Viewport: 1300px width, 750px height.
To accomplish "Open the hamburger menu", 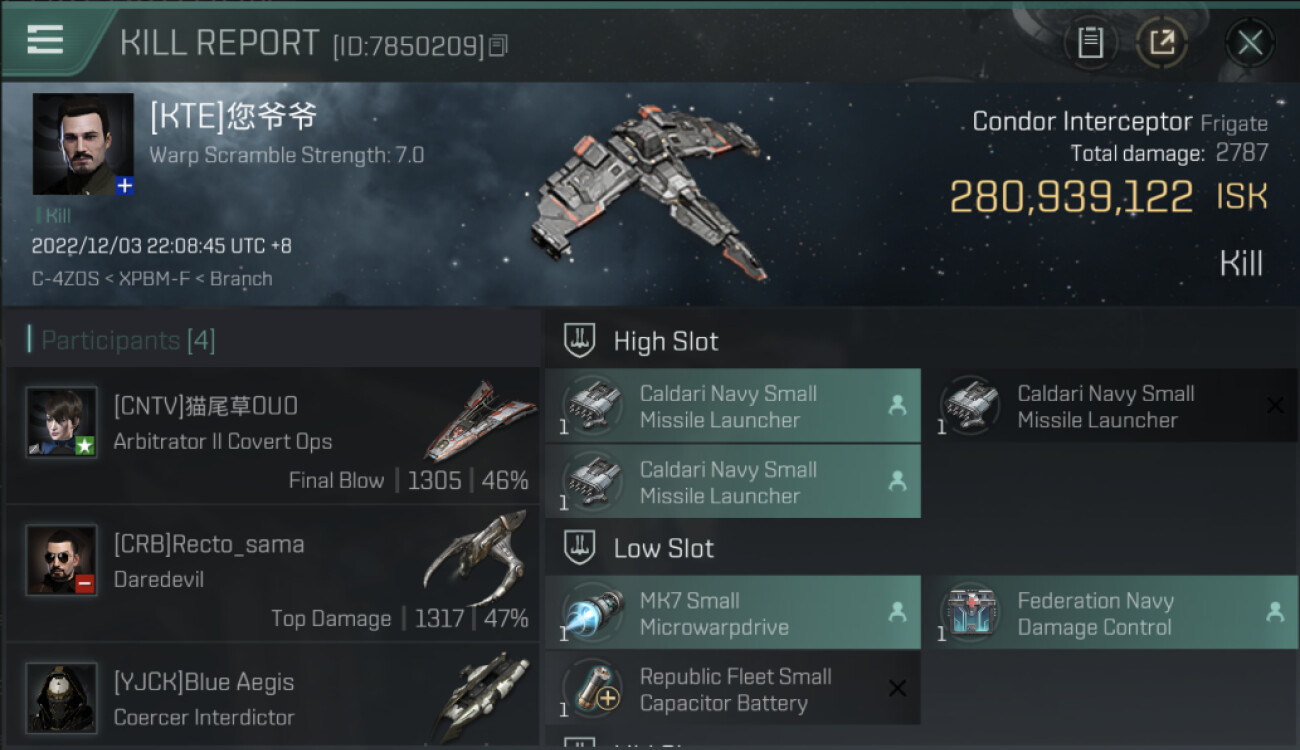I will click(46, 40).
